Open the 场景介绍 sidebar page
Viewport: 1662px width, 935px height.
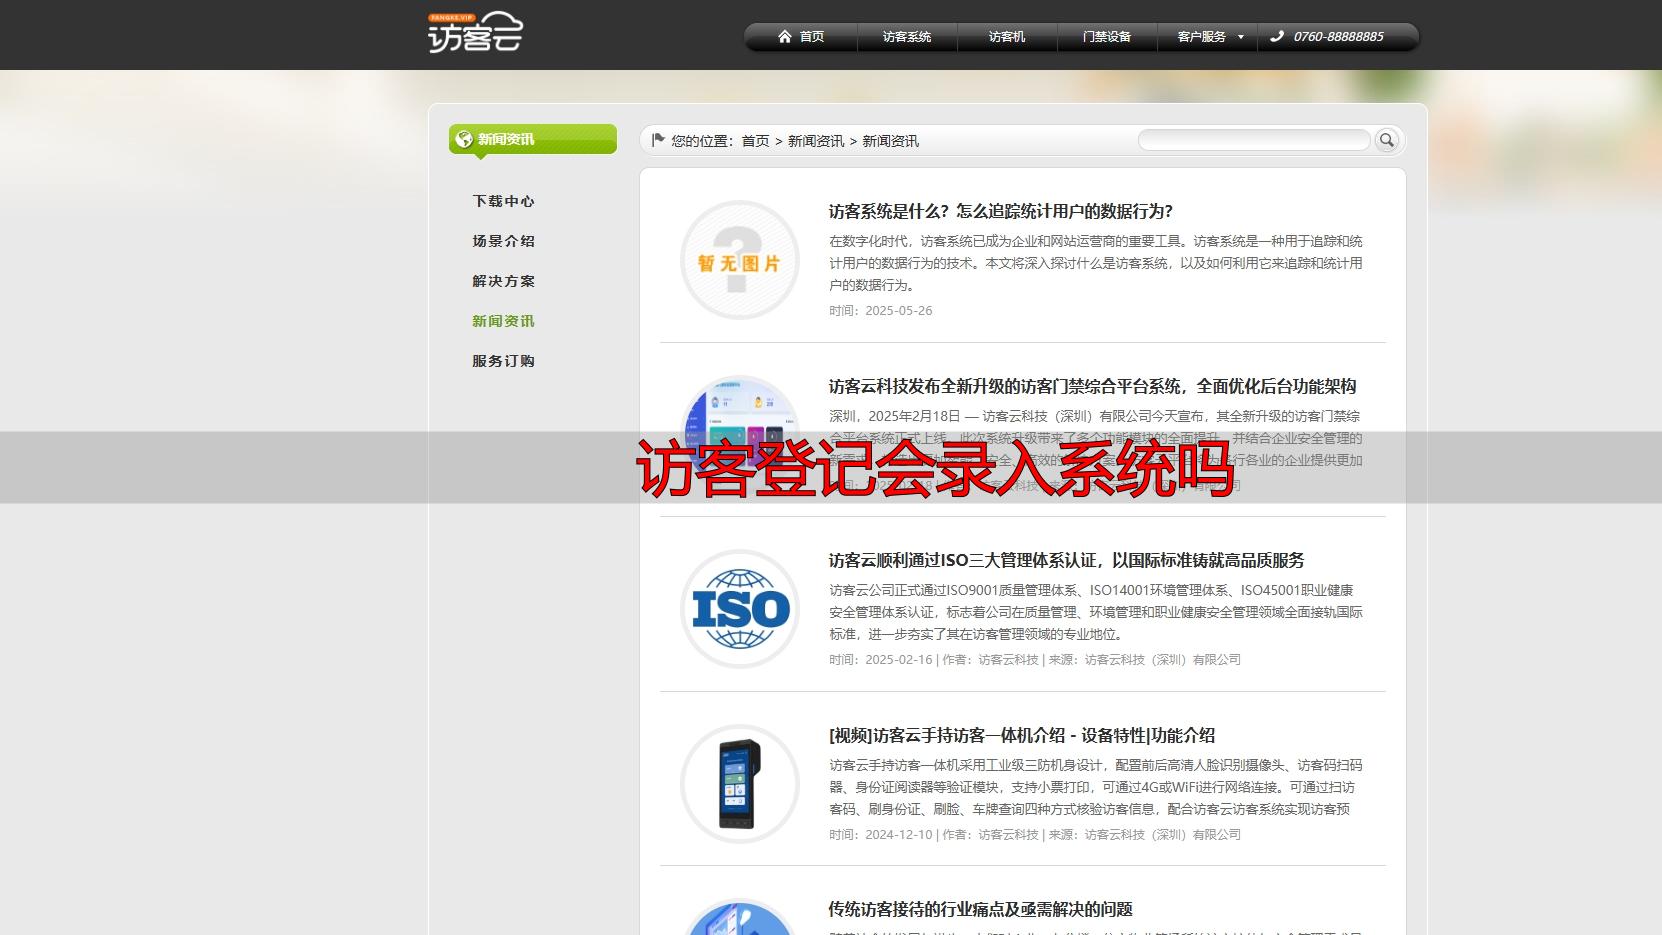(x=503, y=241)
